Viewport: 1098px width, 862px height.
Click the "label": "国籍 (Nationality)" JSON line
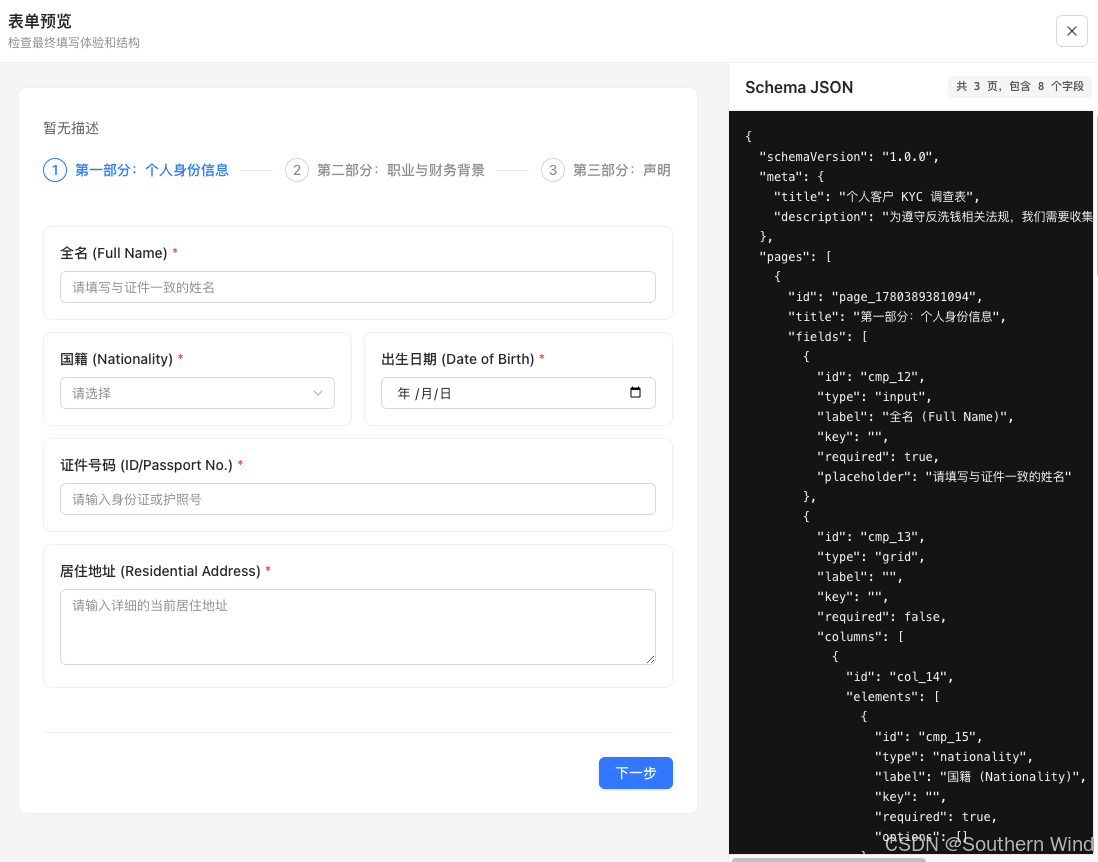tap(980, 777)
